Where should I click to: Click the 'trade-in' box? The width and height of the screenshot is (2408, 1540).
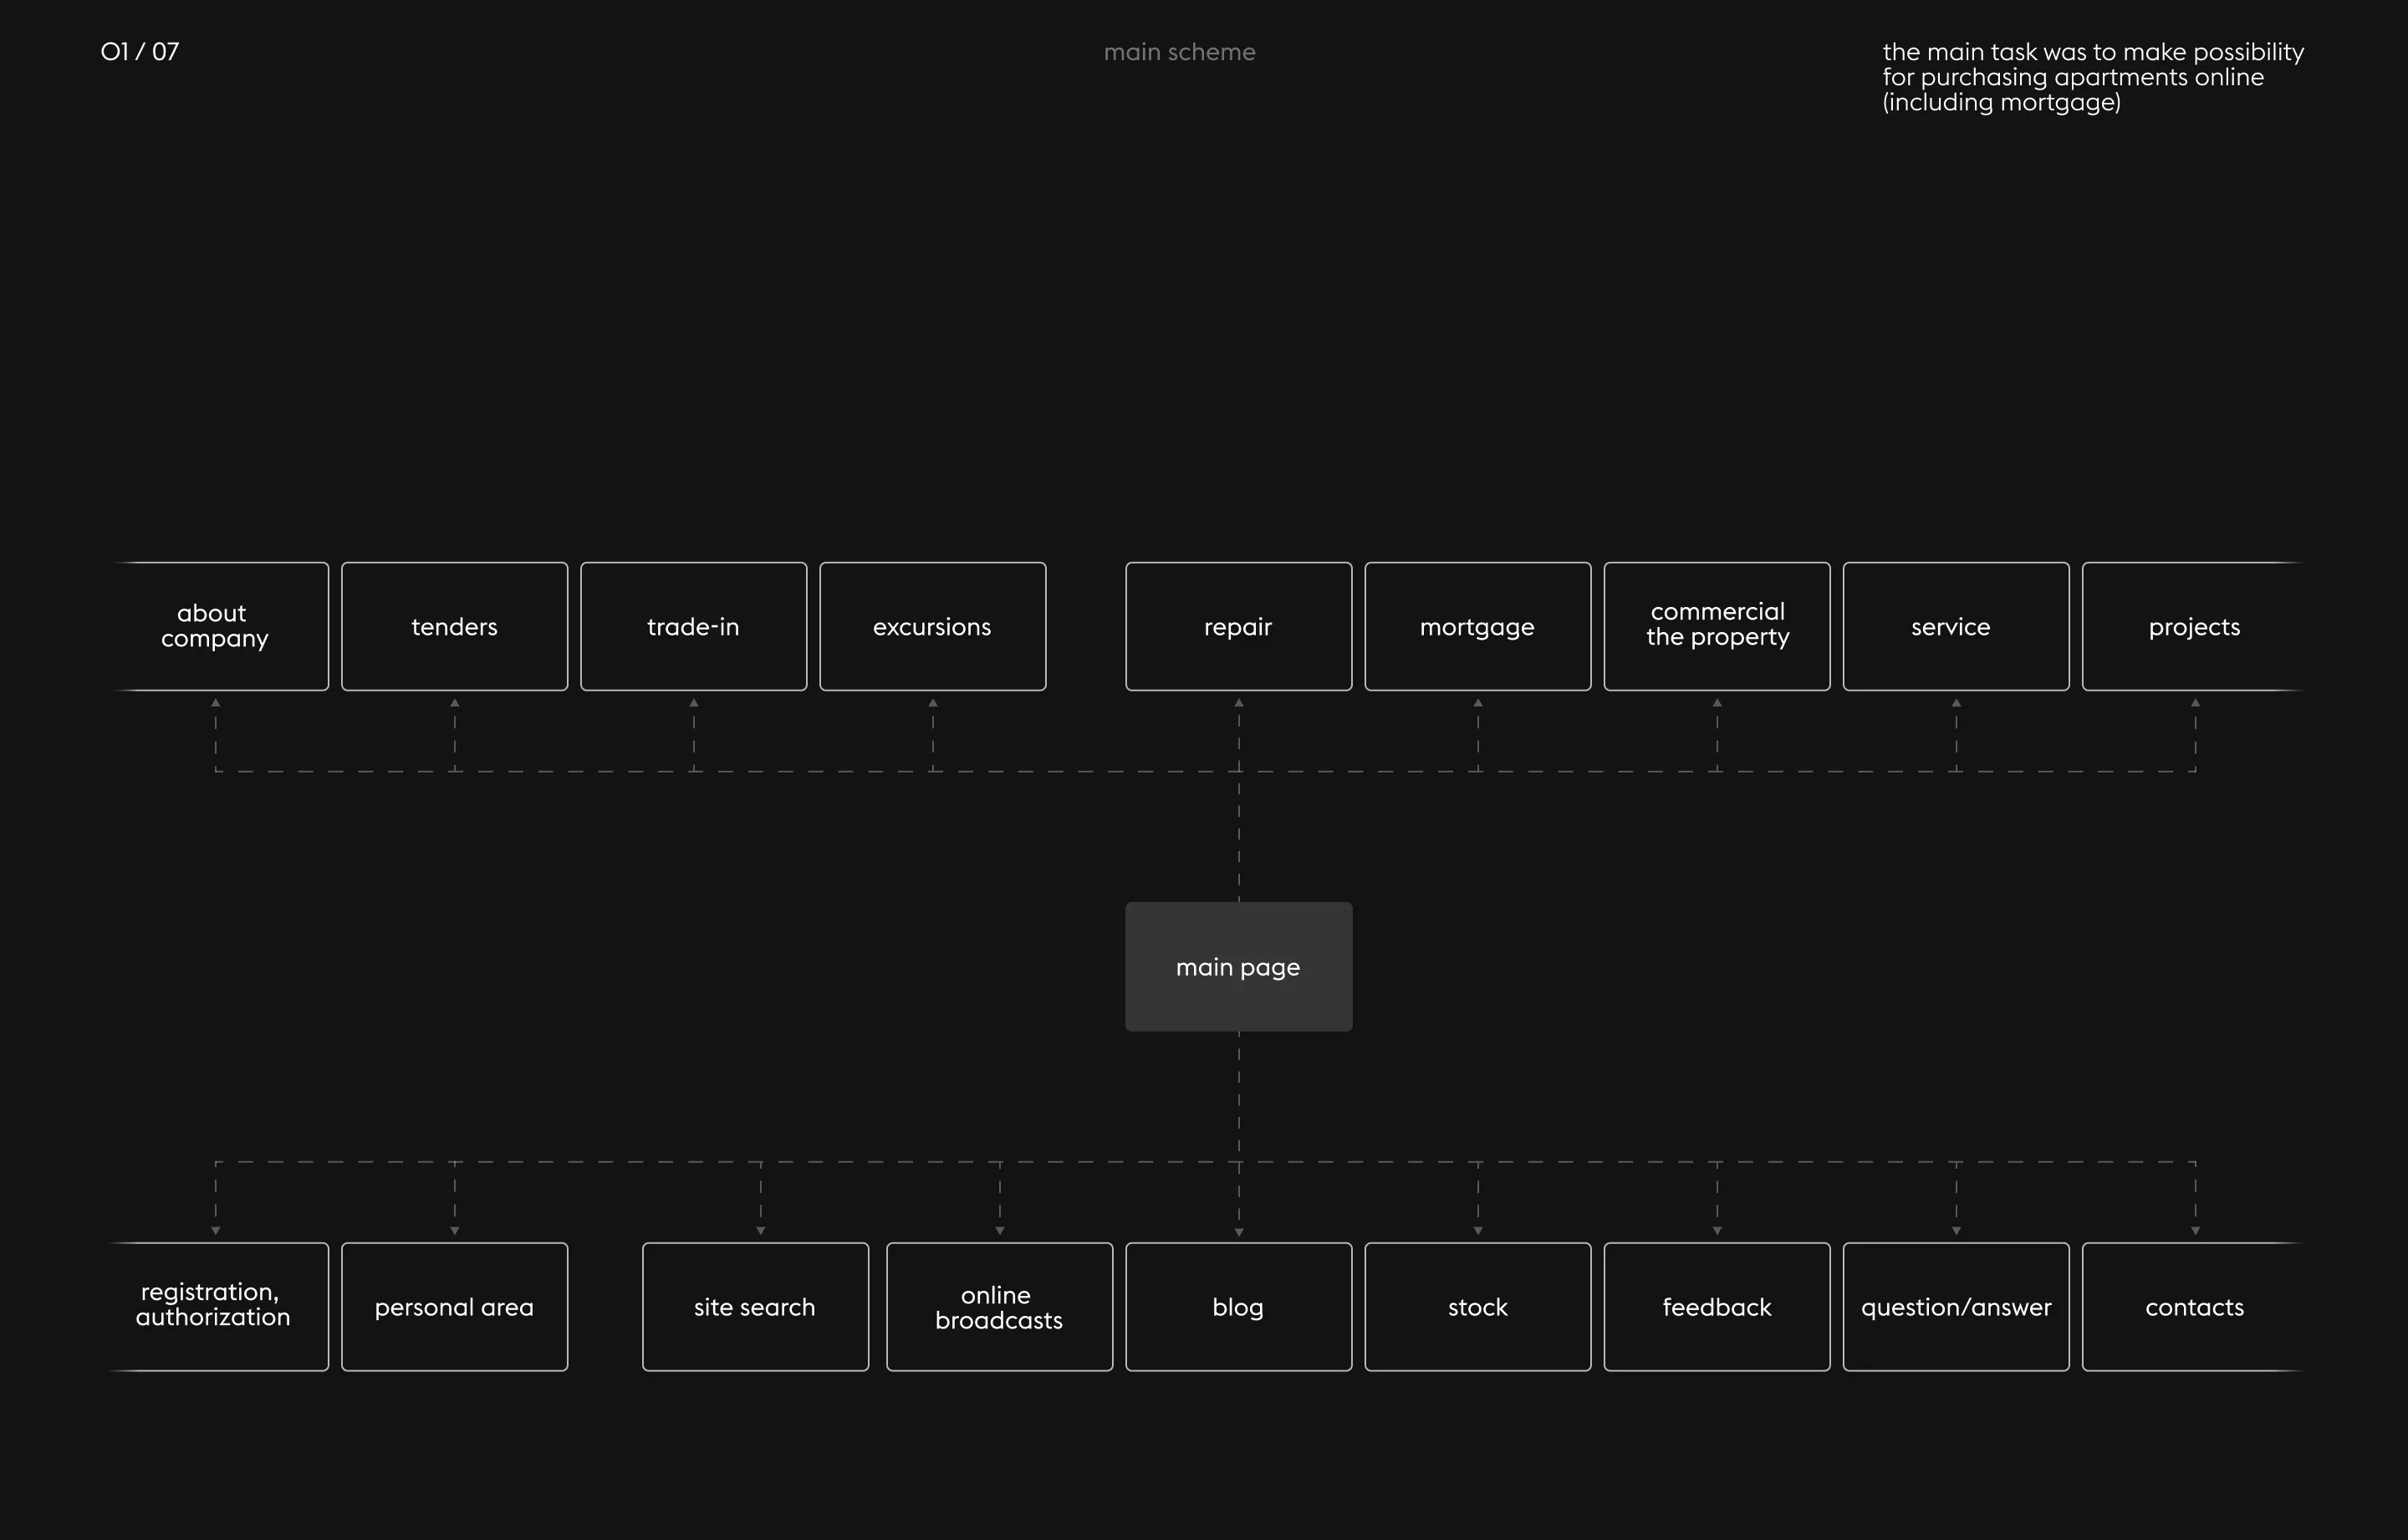pos(693,626)
